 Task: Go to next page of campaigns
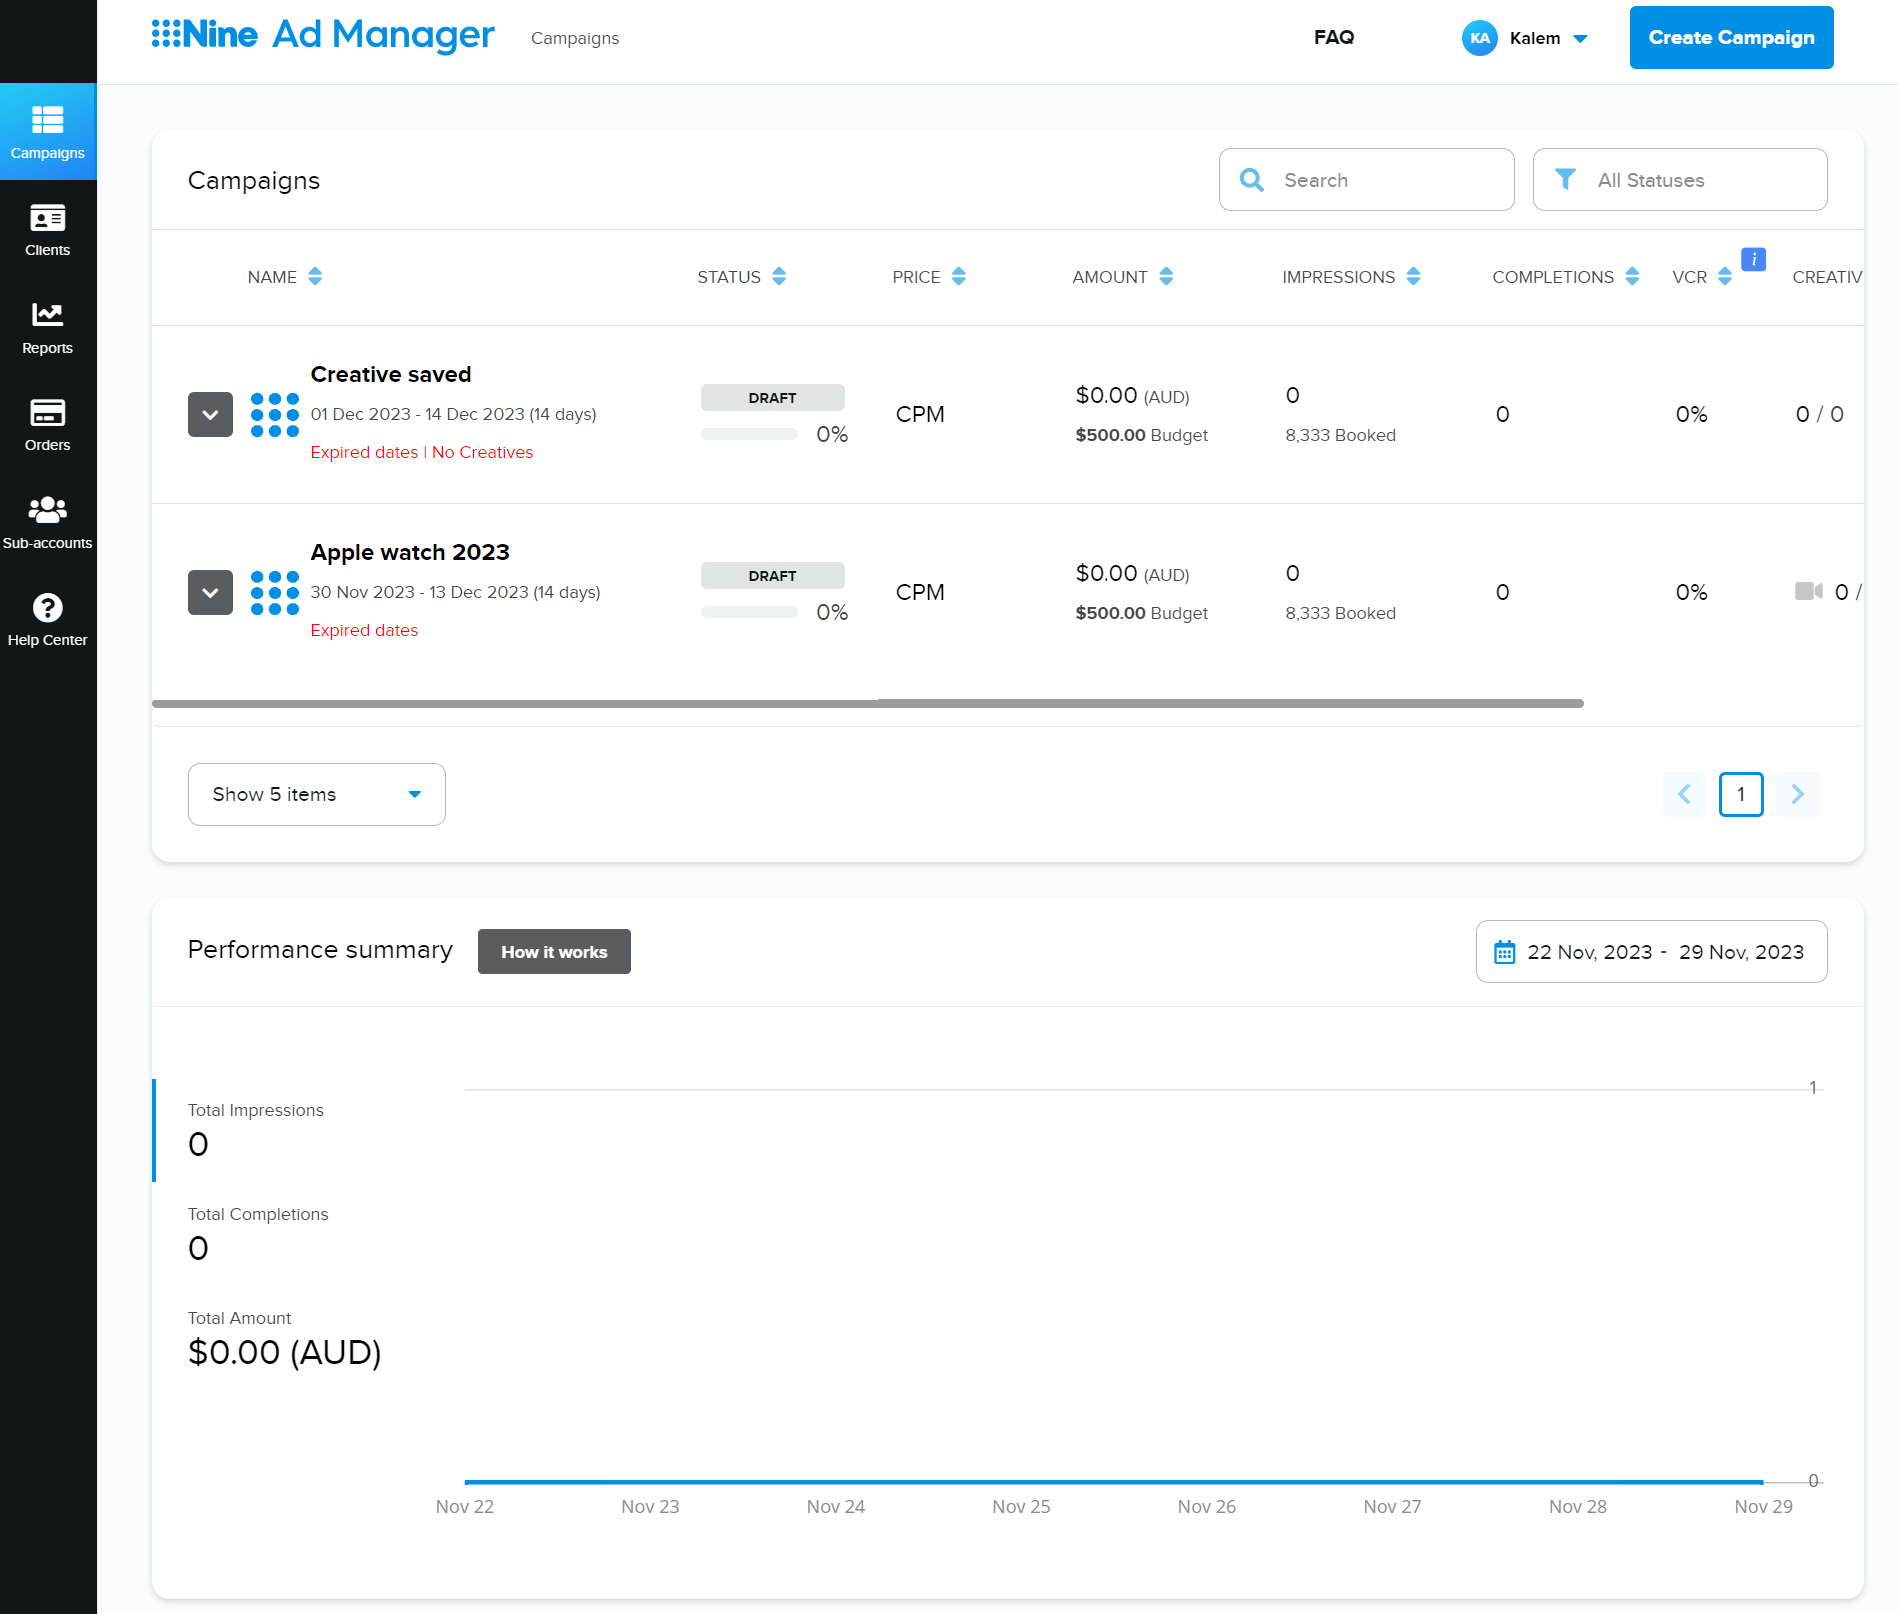[1798, 794]
